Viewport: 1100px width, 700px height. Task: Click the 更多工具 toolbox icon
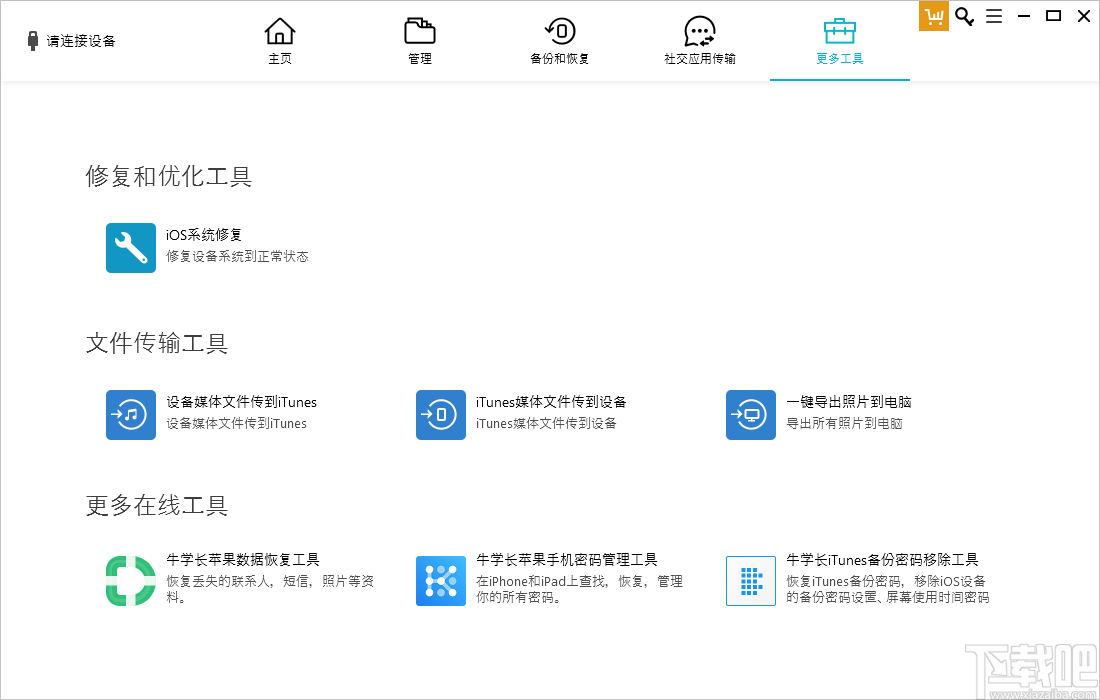tap(840, 31)
